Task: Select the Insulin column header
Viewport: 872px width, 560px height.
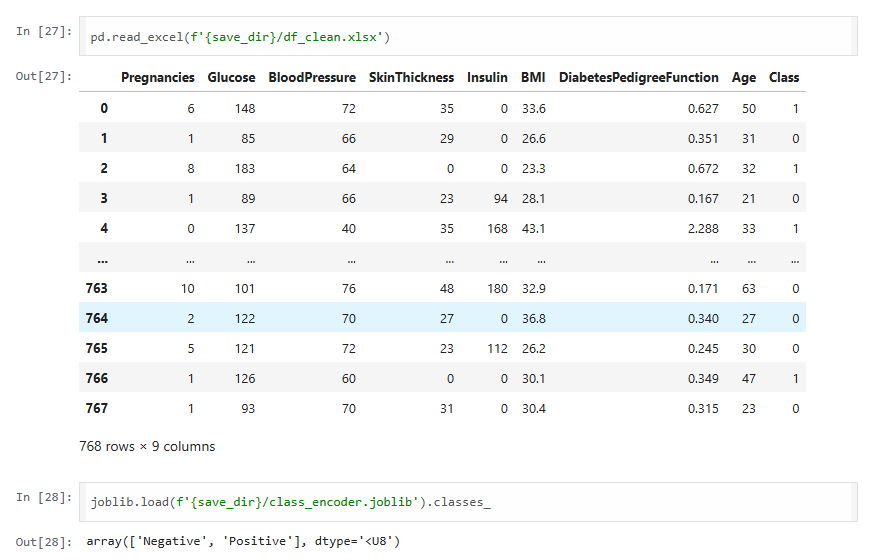Action: coord(487,77)
